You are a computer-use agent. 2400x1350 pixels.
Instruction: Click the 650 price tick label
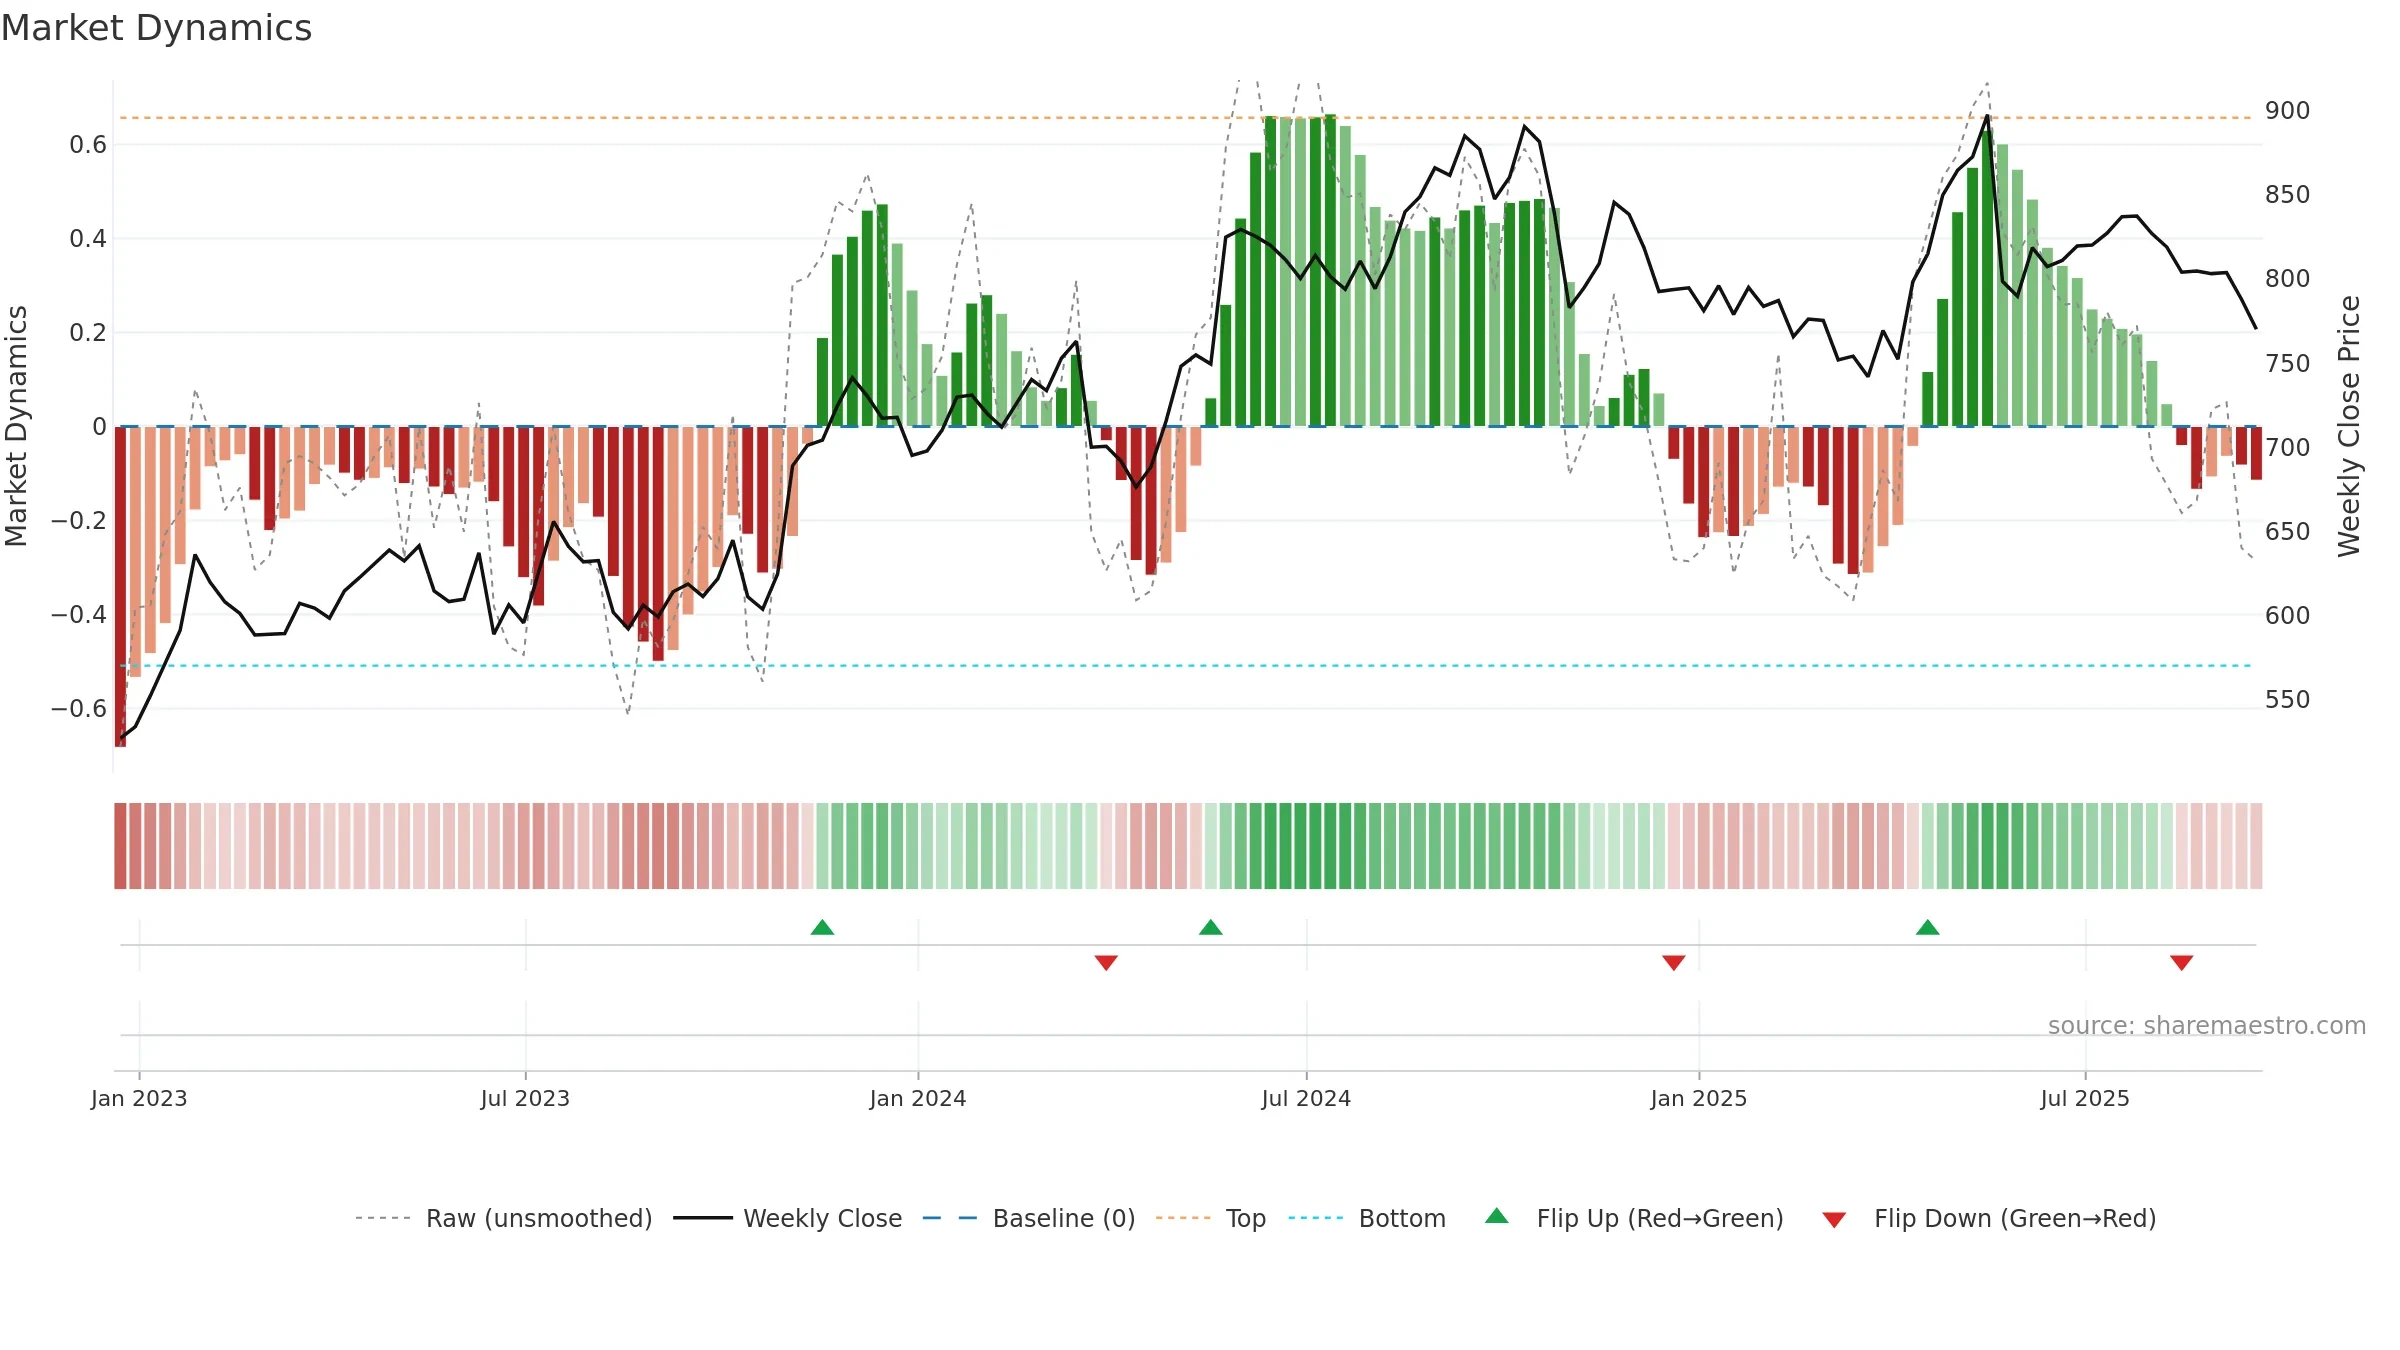tap(2288, 531)
